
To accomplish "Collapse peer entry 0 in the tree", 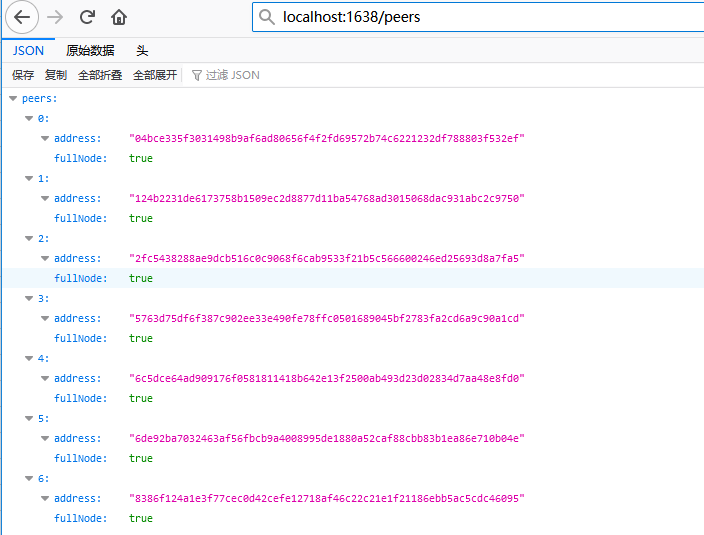I will [x=29, y=118].
